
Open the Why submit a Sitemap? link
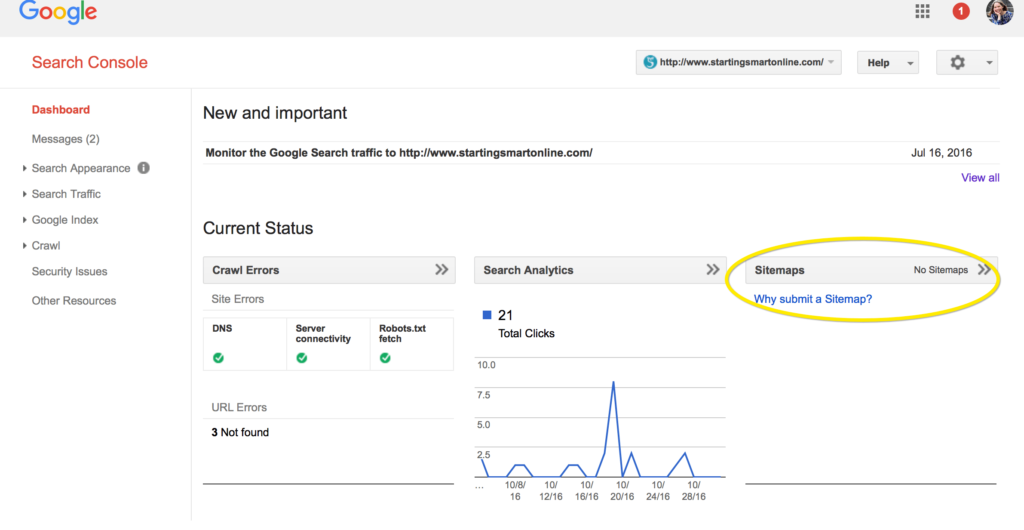(812, 299)
